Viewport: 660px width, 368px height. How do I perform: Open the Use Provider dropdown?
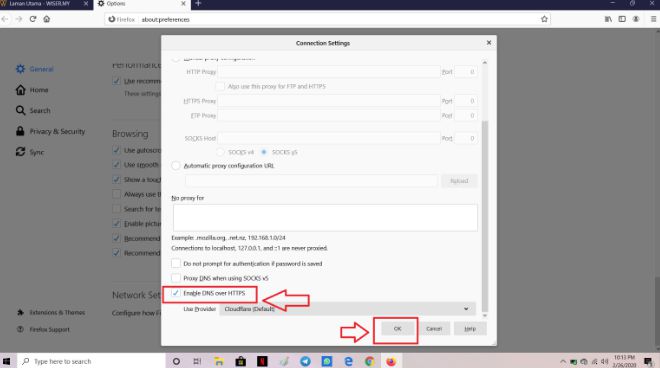[x=347, y=309]
